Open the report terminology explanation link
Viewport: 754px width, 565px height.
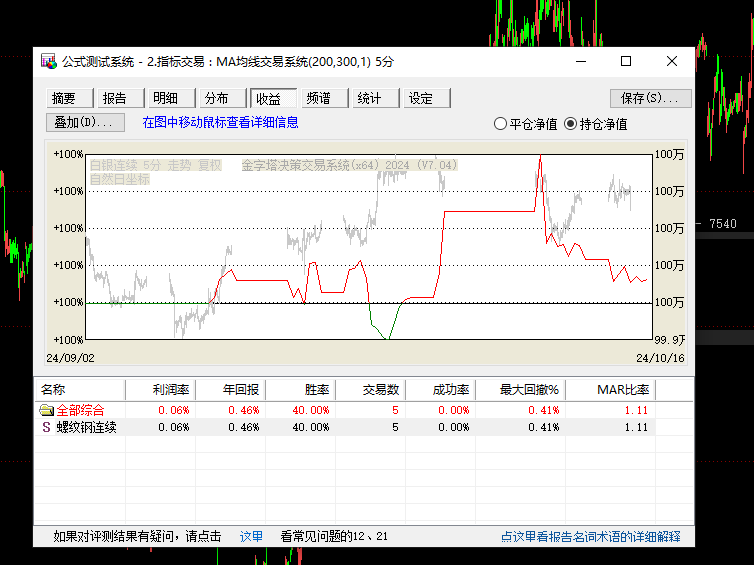591,536
